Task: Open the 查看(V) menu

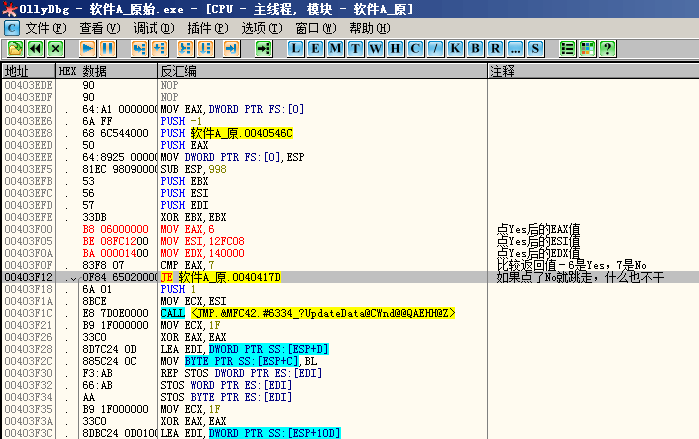Action: [100, 29]
